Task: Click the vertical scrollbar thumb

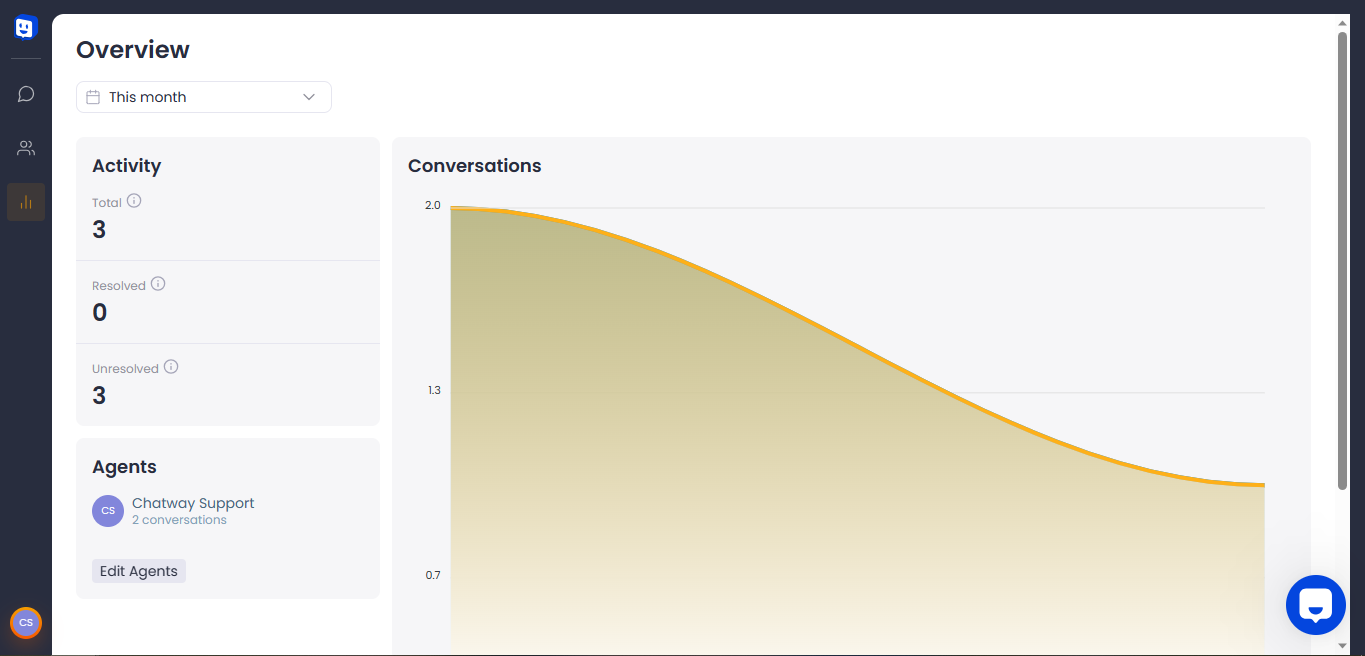Action: click(x=1343, y=260)
